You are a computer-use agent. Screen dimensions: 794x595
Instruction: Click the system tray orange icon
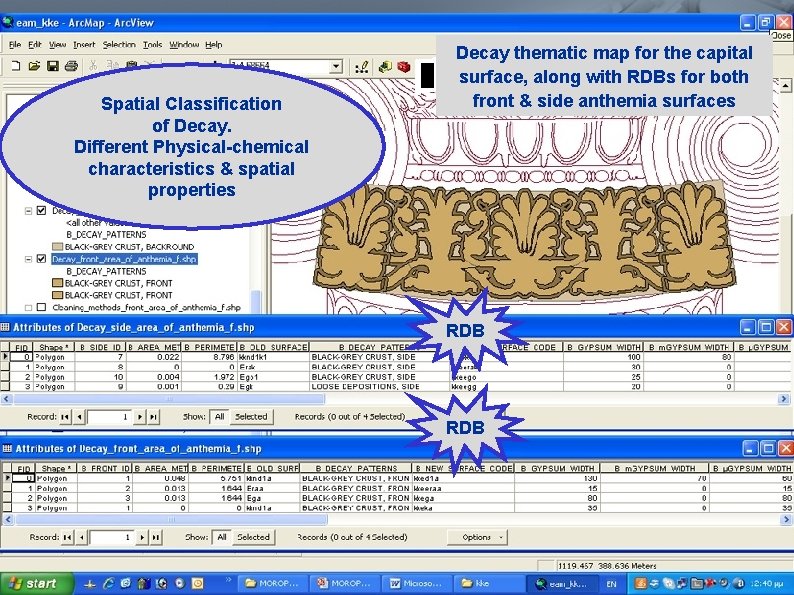tap(640, 583)
